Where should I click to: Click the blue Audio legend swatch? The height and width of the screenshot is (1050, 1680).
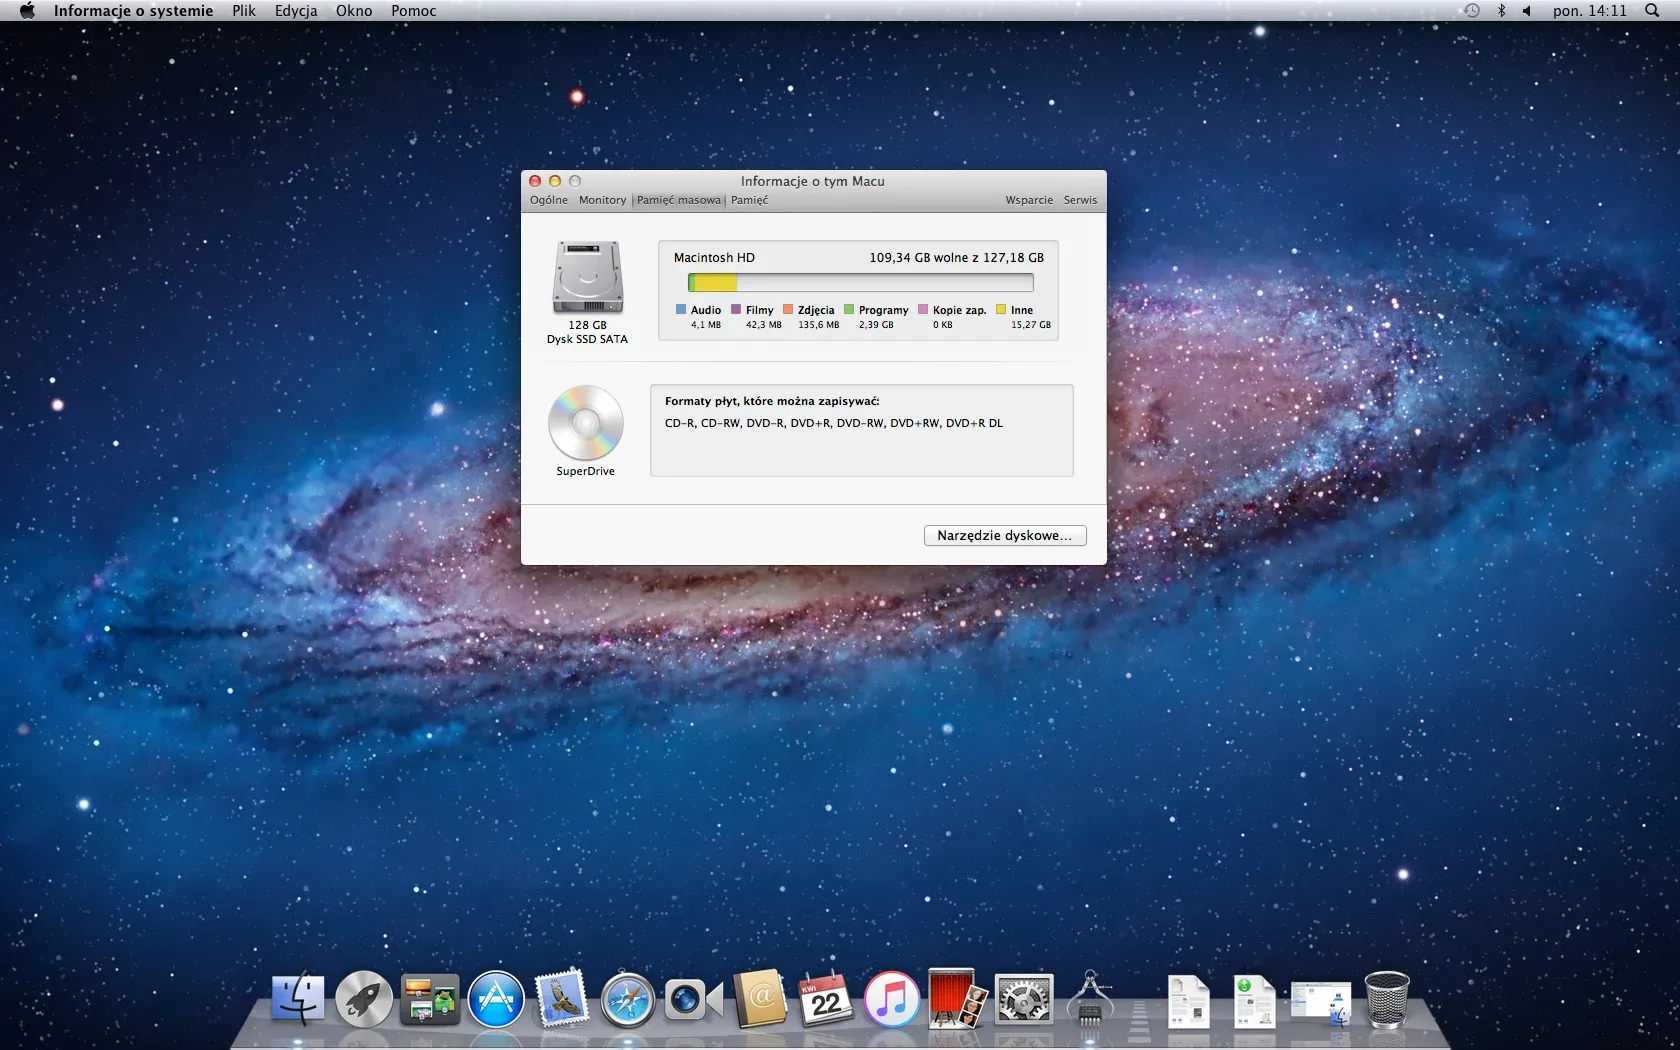681,310
